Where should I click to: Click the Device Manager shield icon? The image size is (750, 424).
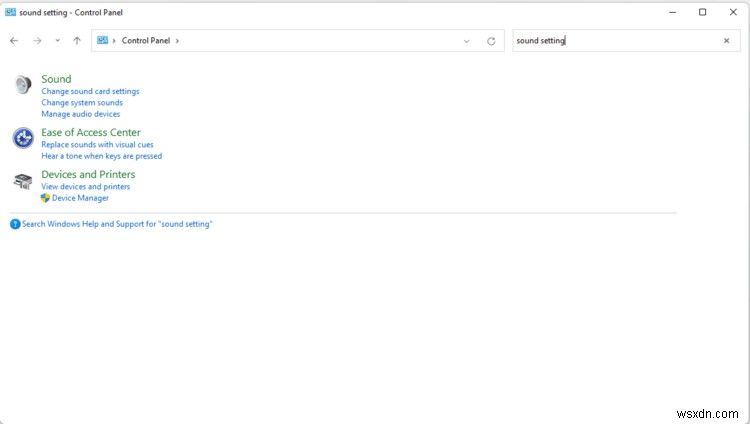[45, 198]
